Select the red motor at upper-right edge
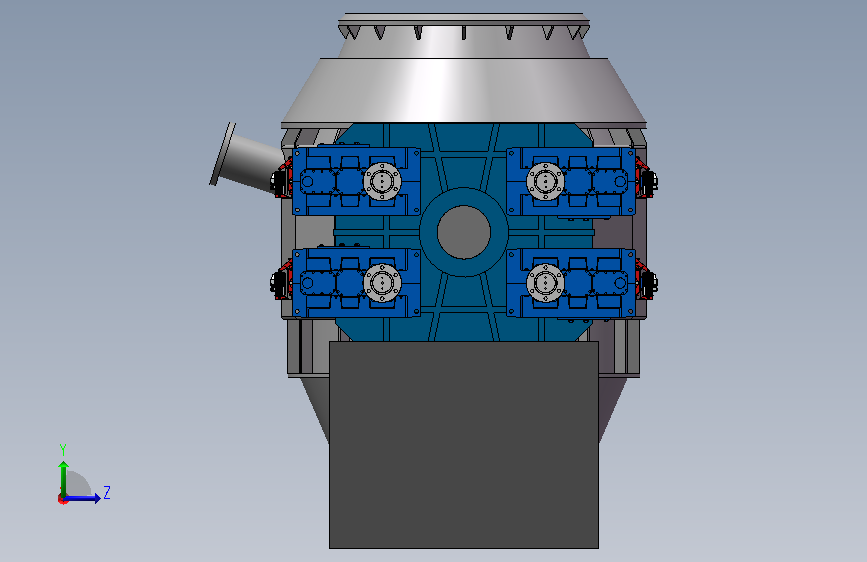This screenshot has width=867, height=562. (645, 179)
